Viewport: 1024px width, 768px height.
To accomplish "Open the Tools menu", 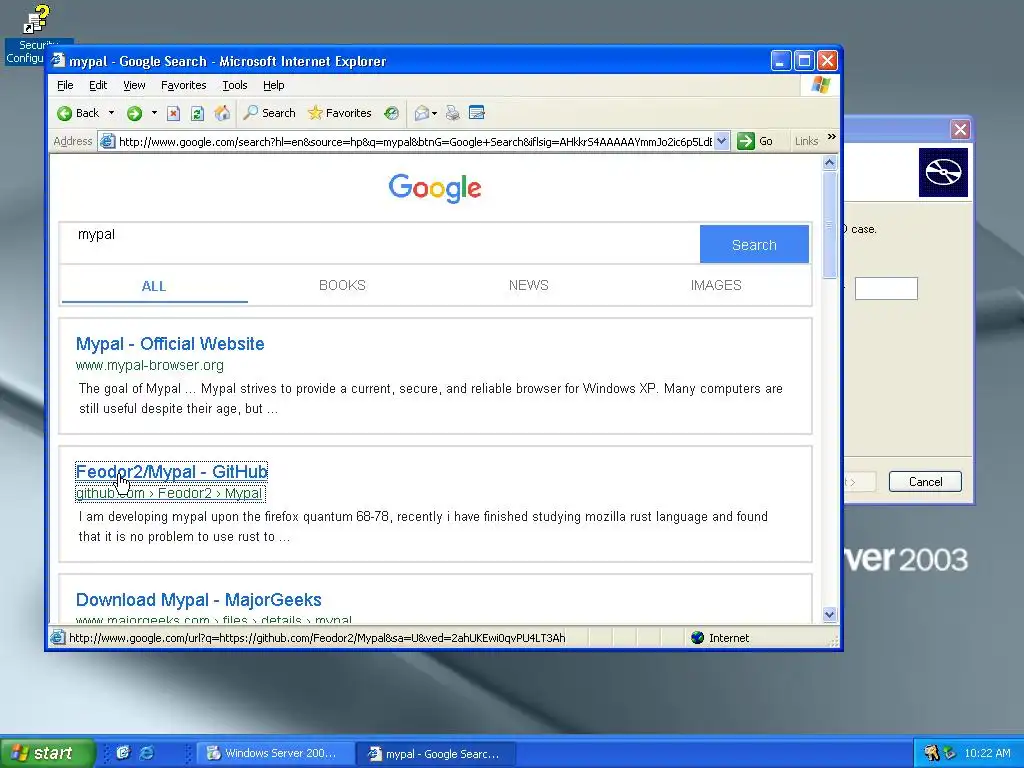I will (234, 85).
